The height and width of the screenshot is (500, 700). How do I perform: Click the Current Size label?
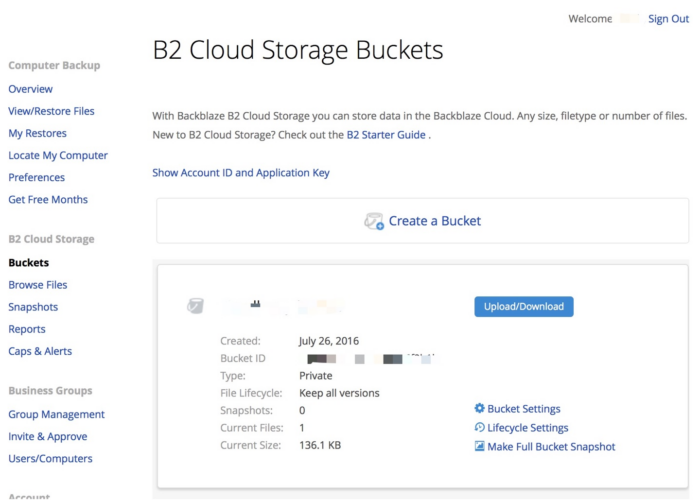251,445
